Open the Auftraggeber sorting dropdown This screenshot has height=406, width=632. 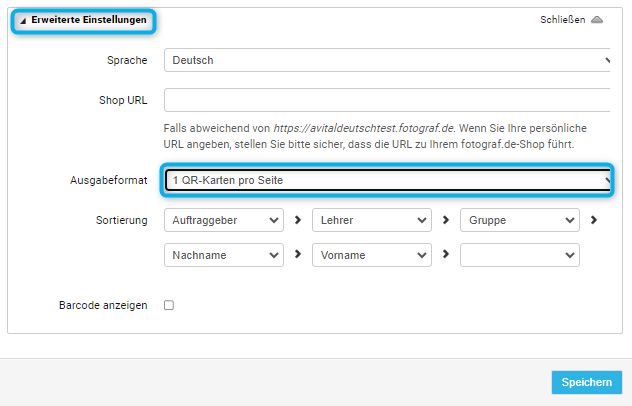[x=224, y=220]
